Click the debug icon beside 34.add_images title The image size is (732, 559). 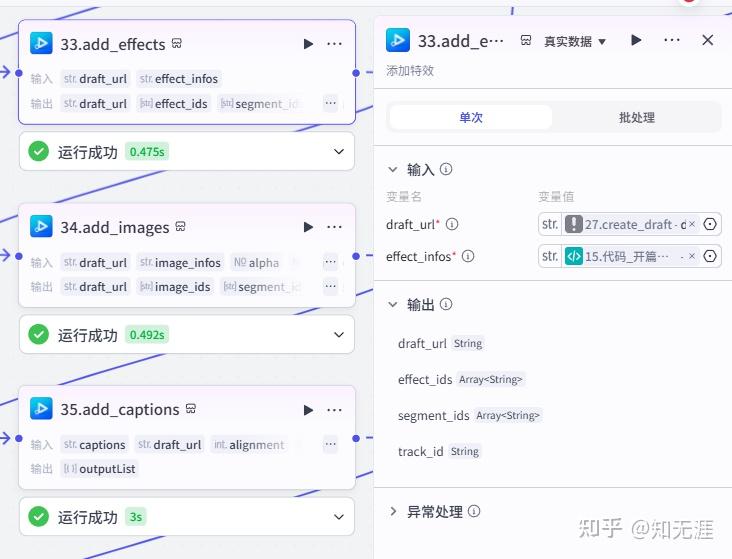pyautogui.click(x=180, y=226)
